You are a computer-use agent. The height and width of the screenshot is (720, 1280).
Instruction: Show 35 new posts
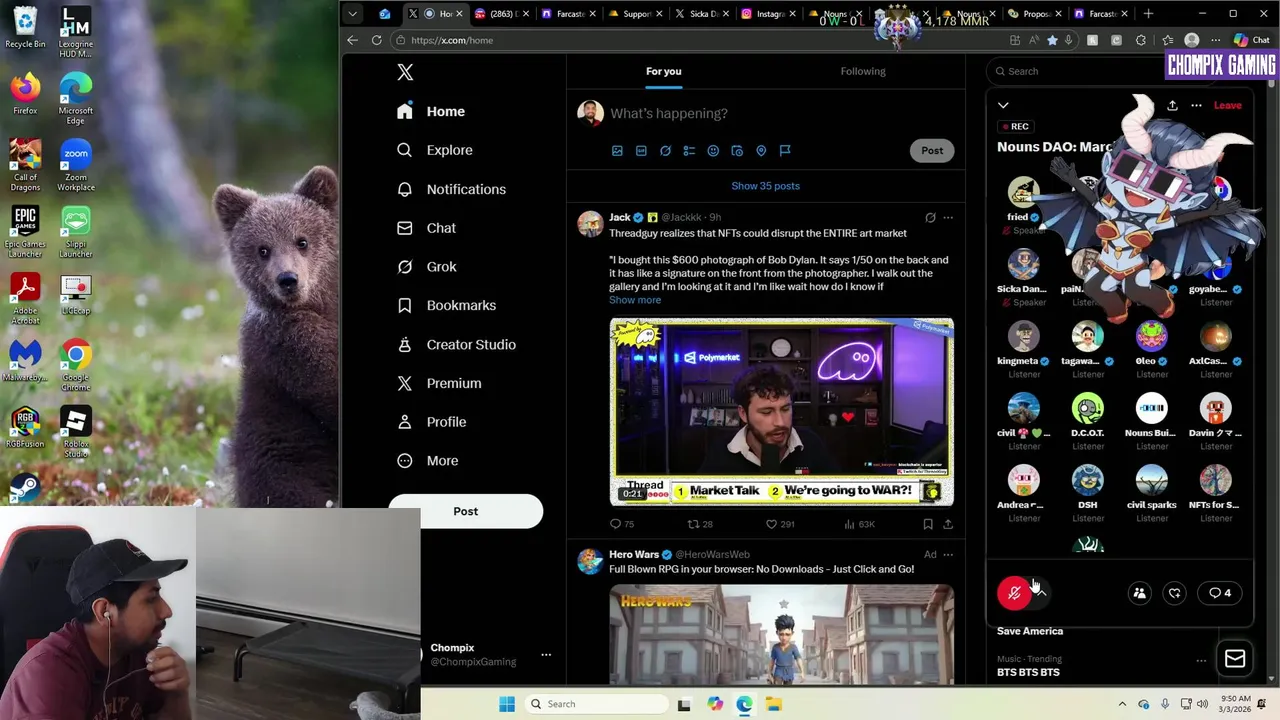[x=765, y=186]
